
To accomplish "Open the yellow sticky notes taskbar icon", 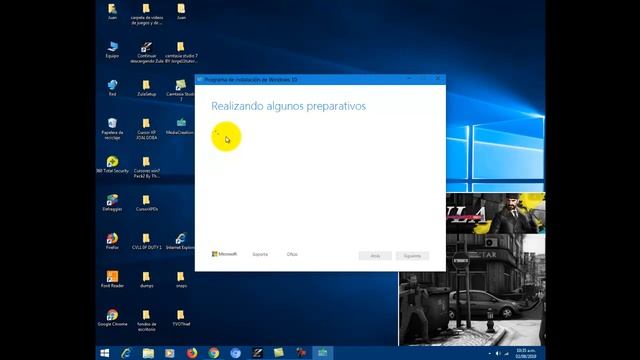I will pyautogui.click(x=279, y=353).
